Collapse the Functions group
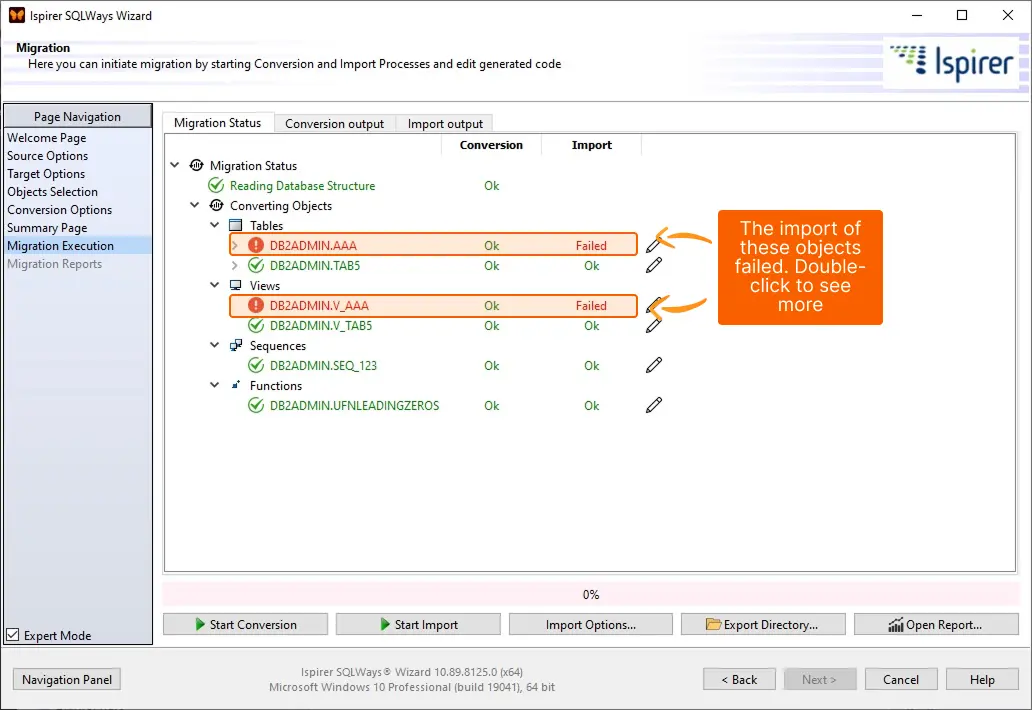 215,385
